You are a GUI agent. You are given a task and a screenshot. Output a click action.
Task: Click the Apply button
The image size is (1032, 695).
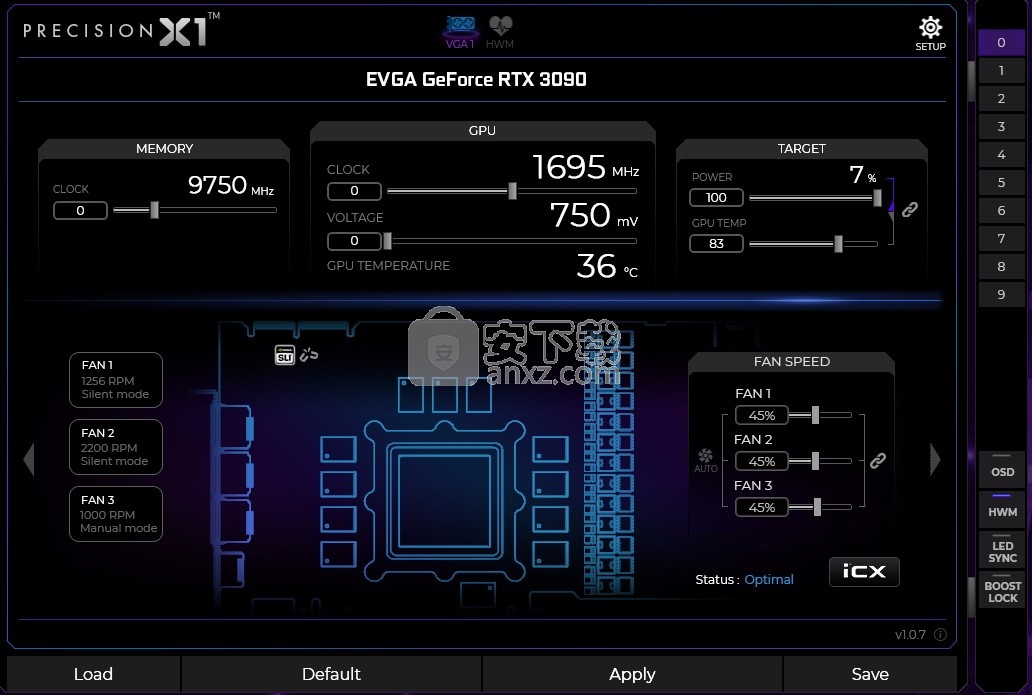[632, 674]
